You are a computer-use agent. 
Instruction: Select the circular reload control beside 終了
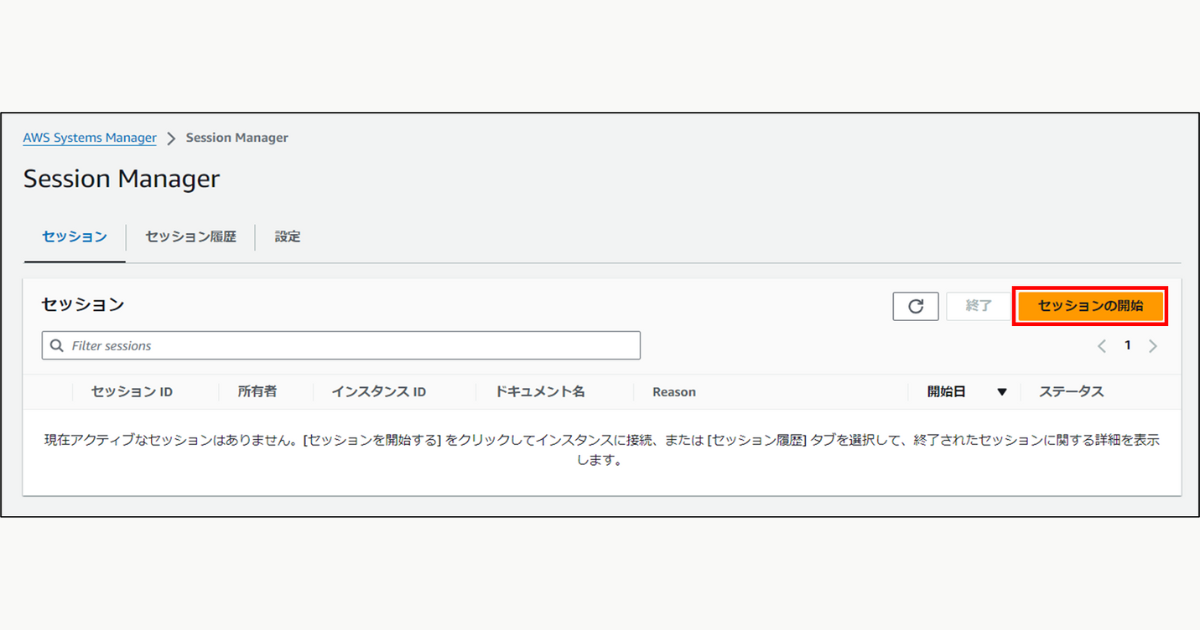click(x=915, y=306)
